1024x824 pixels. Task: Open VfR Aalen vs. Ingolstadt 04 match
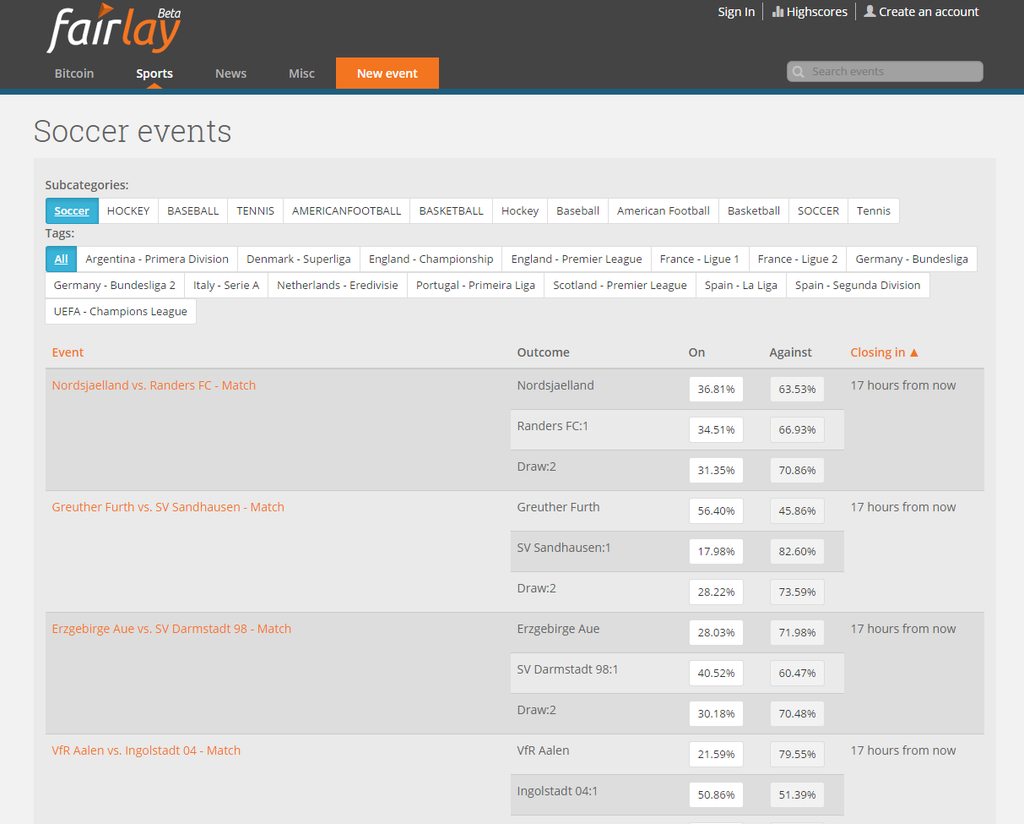(x=146, y=751)
